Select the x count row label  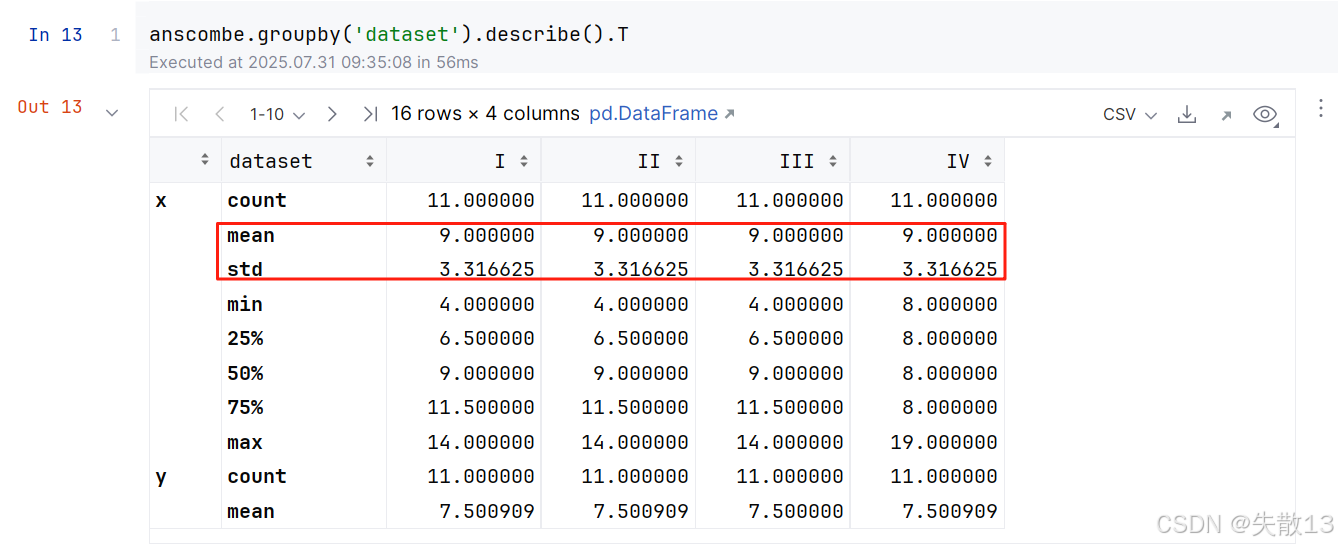click(257, 201)
